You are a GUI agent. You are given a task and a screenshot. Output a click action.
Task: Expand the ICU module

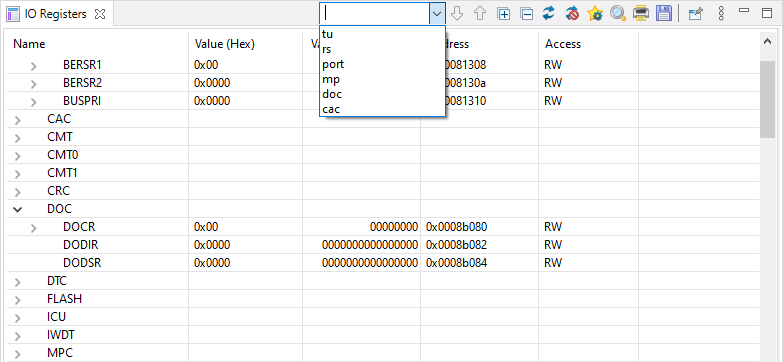(x=17, y=318)
